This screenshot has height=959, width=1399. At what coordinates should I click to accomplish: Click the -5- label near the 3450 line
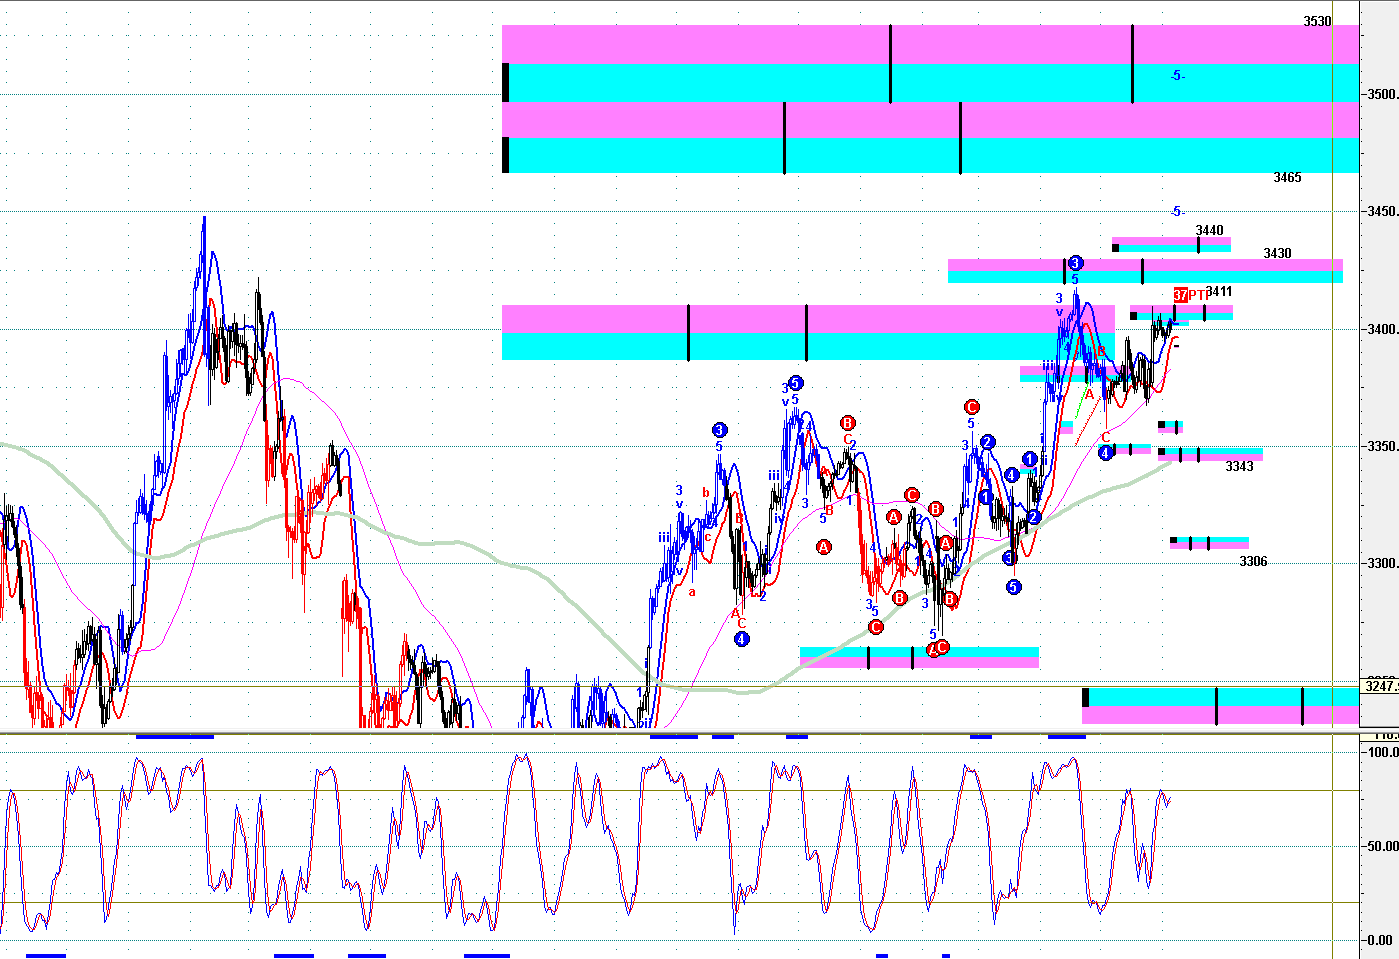point(1177,211)
